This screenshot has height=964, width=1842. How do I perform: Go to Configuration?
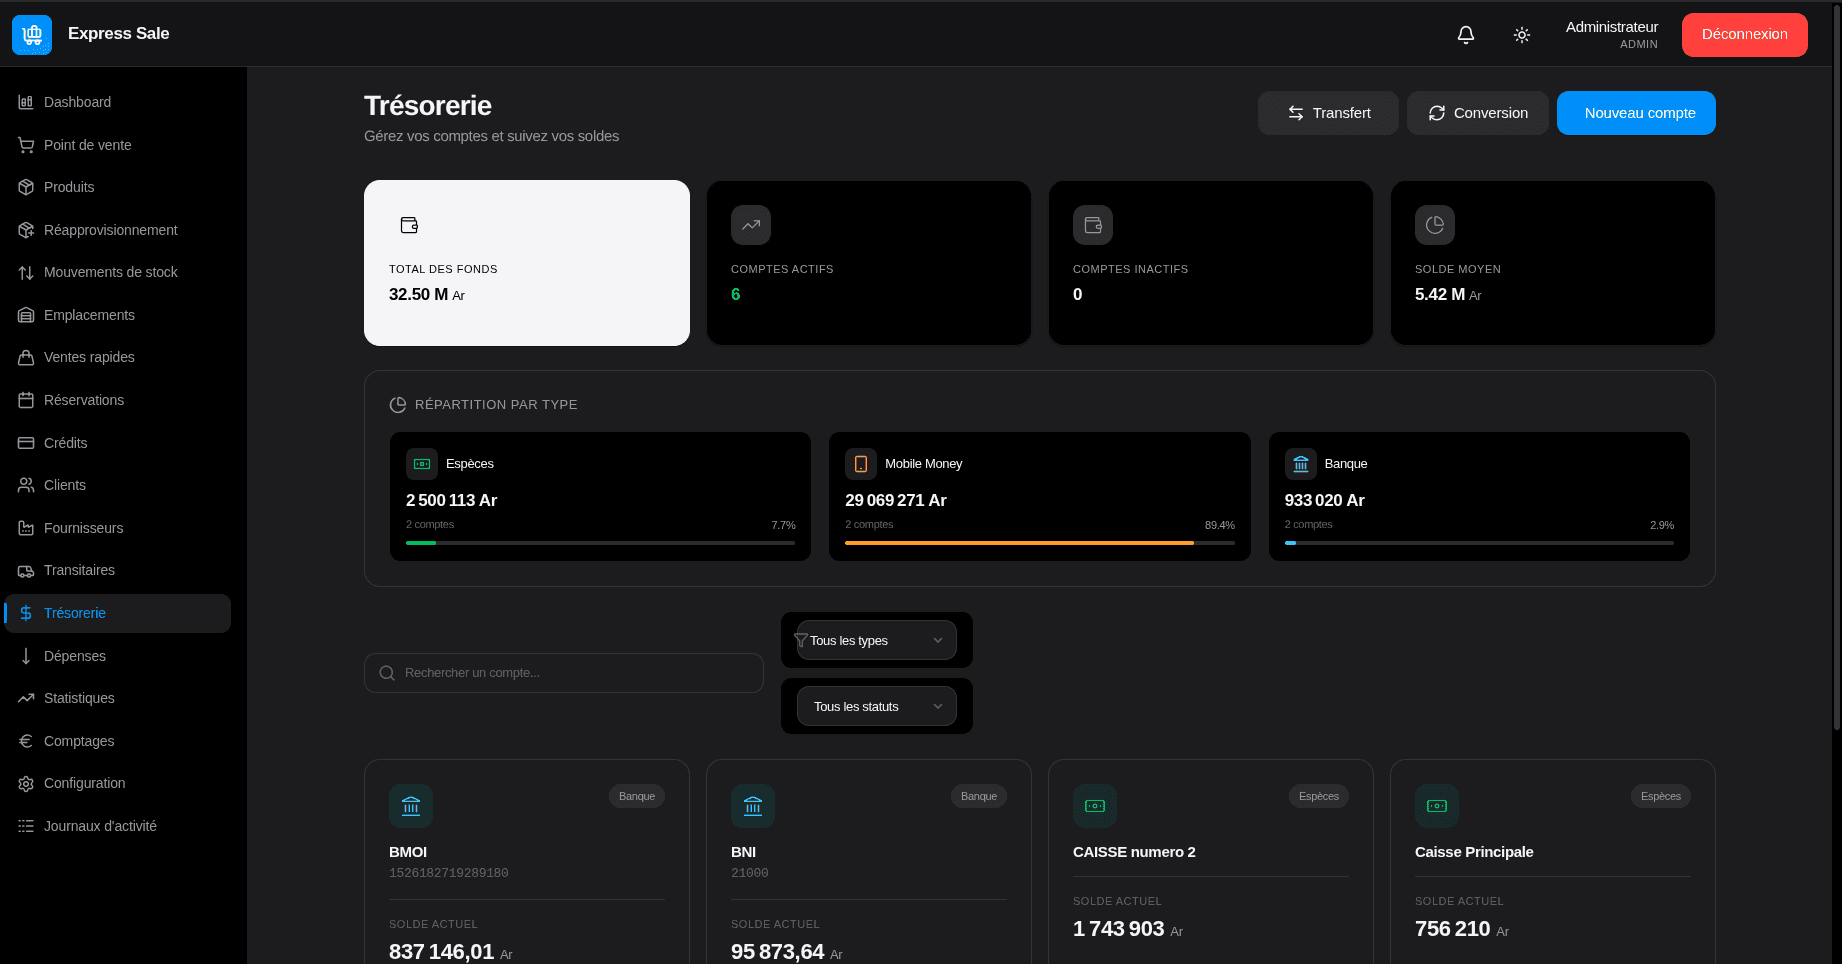coord(118,783)
